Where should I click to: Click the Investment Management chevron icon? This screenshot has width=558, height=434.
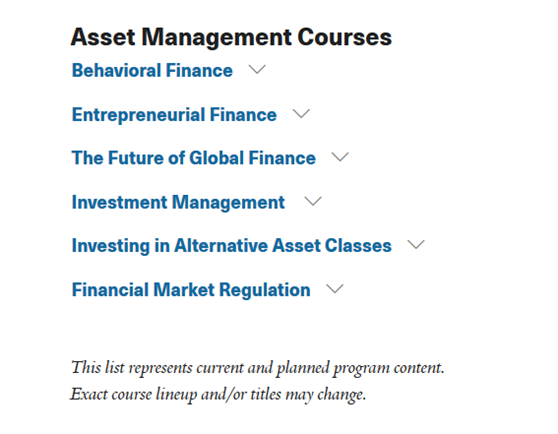pos(313,201)
